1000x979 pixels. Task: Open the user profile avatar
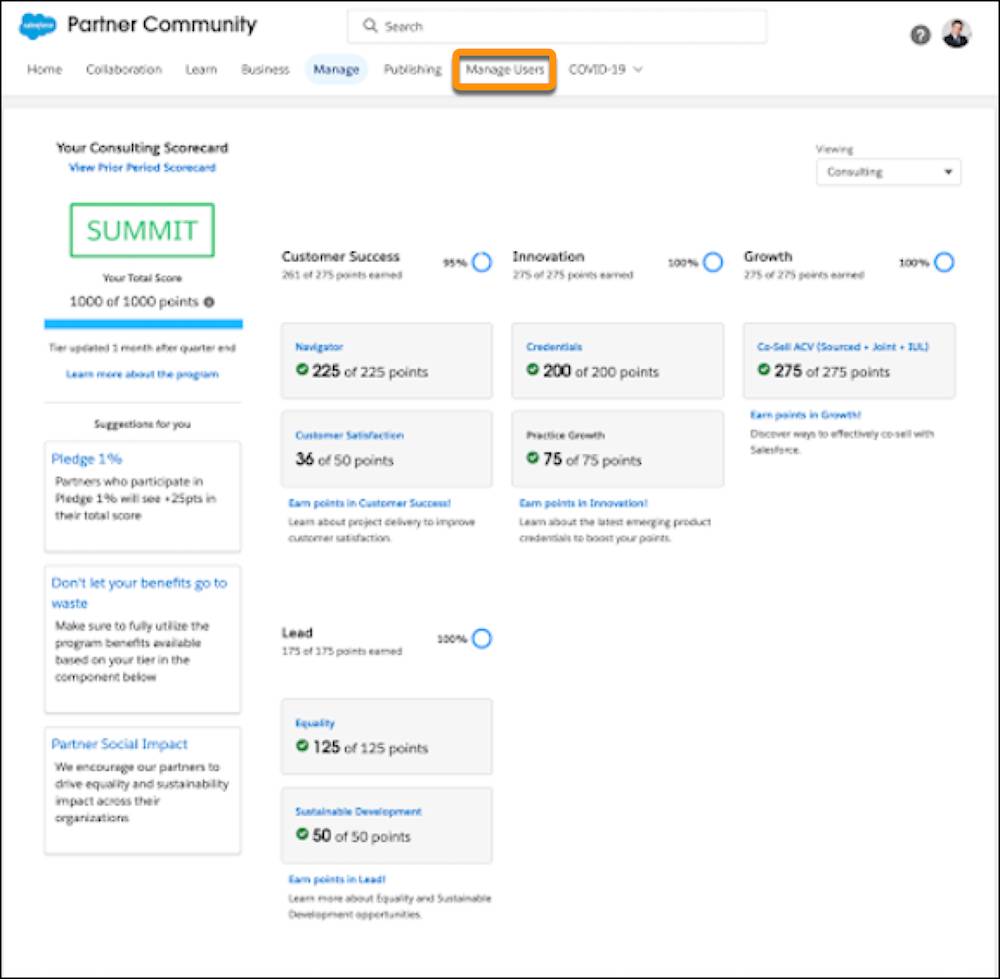click(957, 34)
